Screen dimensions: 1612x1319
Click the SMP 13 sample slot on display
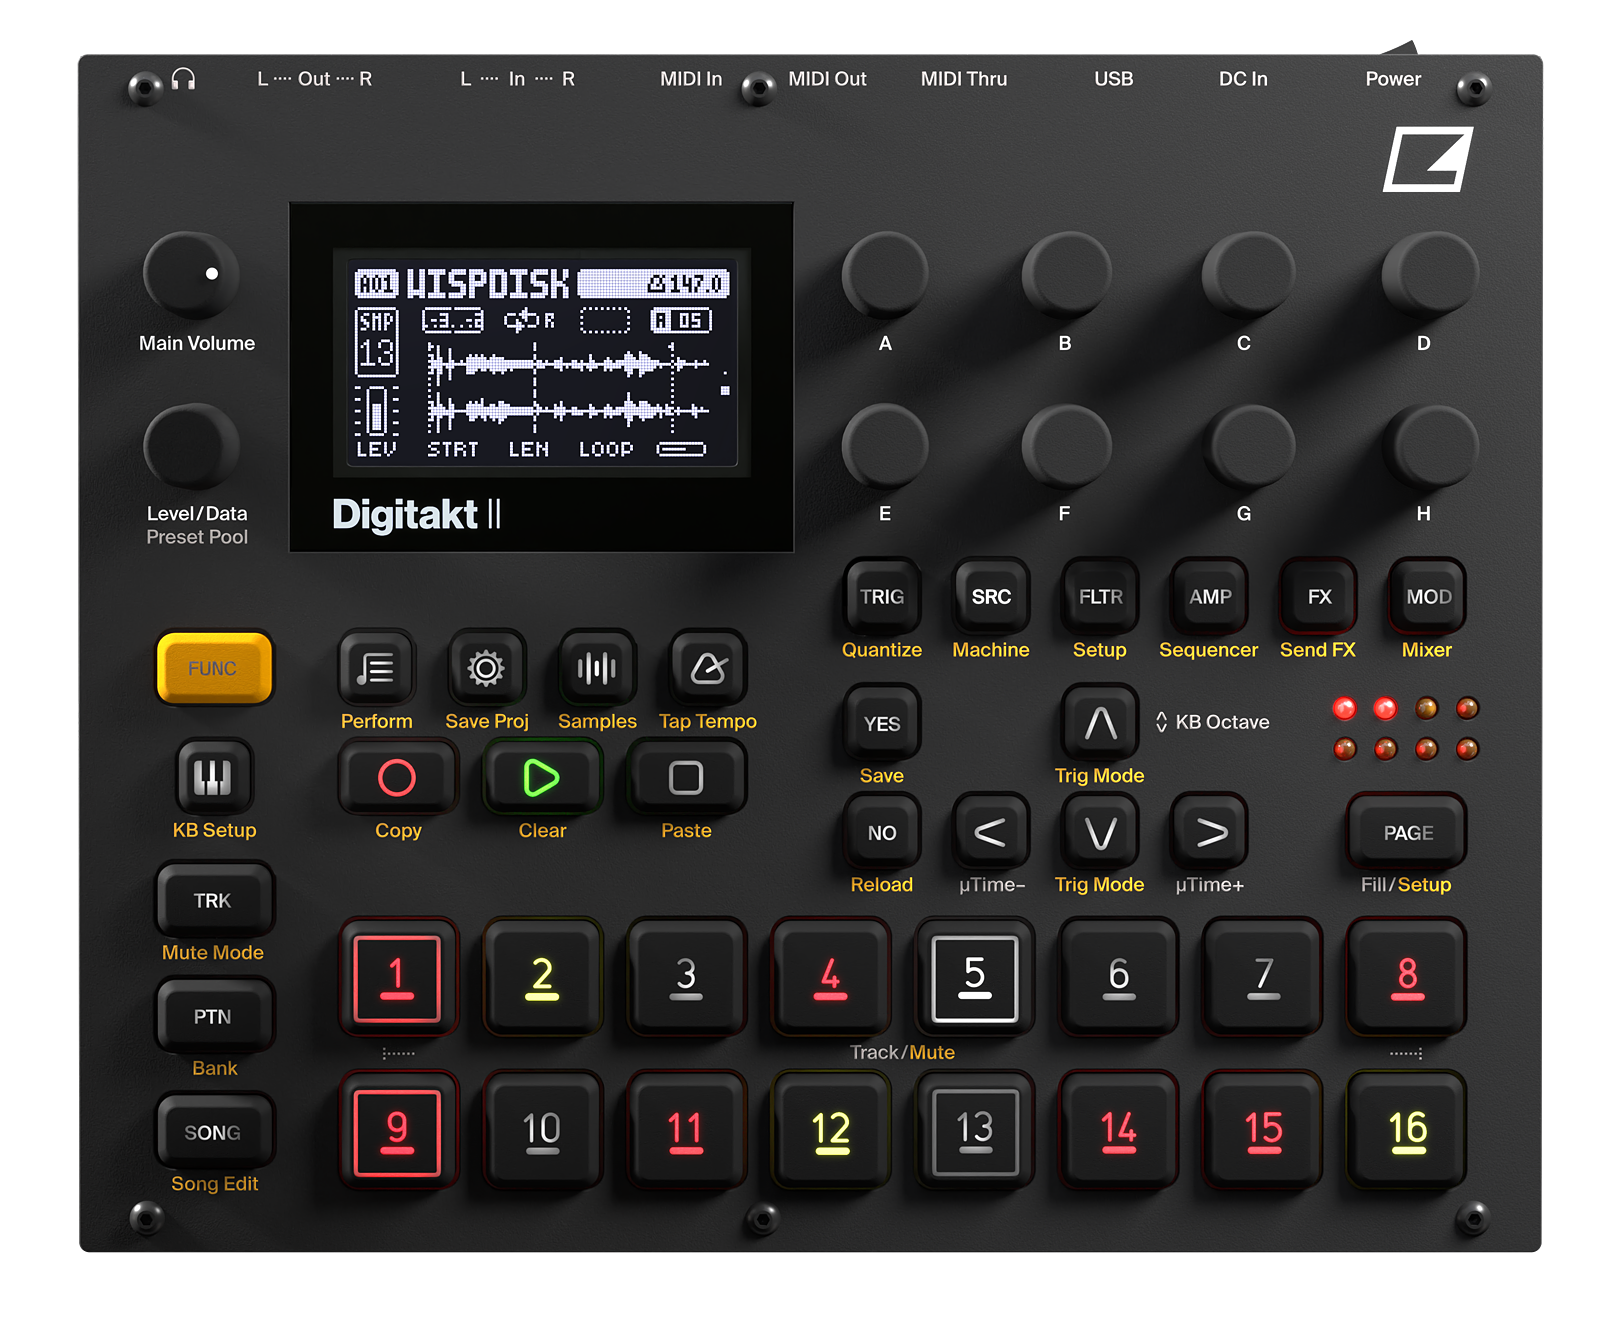tap(377, 342)
